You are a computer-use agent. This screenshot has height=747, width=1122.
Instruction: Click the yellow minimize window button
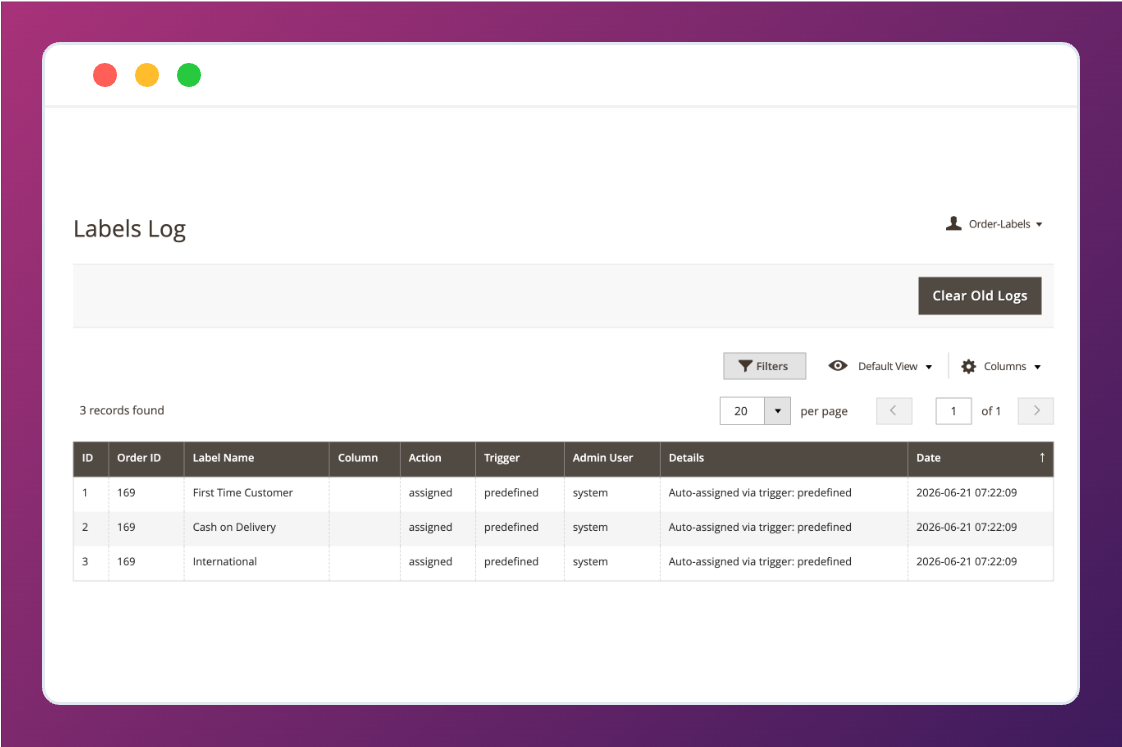pos(147,74)
